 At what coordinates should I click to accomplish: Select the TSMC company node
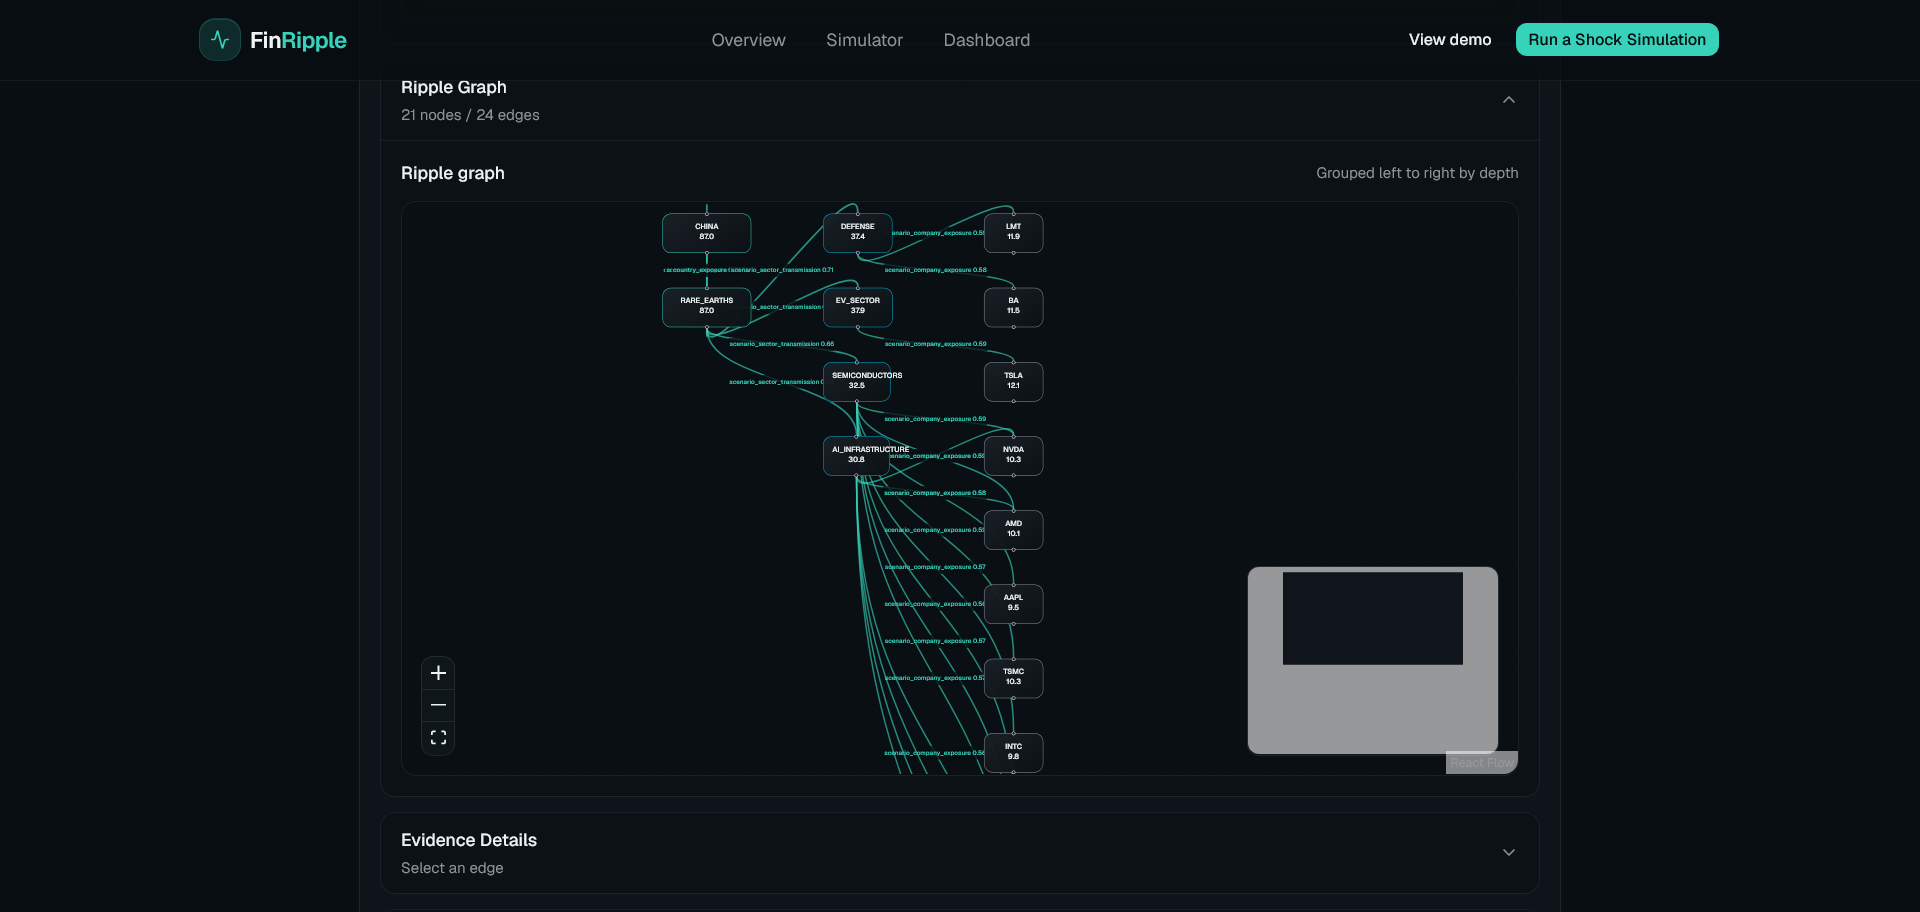pyautogui.click(x=1014, y=678)
